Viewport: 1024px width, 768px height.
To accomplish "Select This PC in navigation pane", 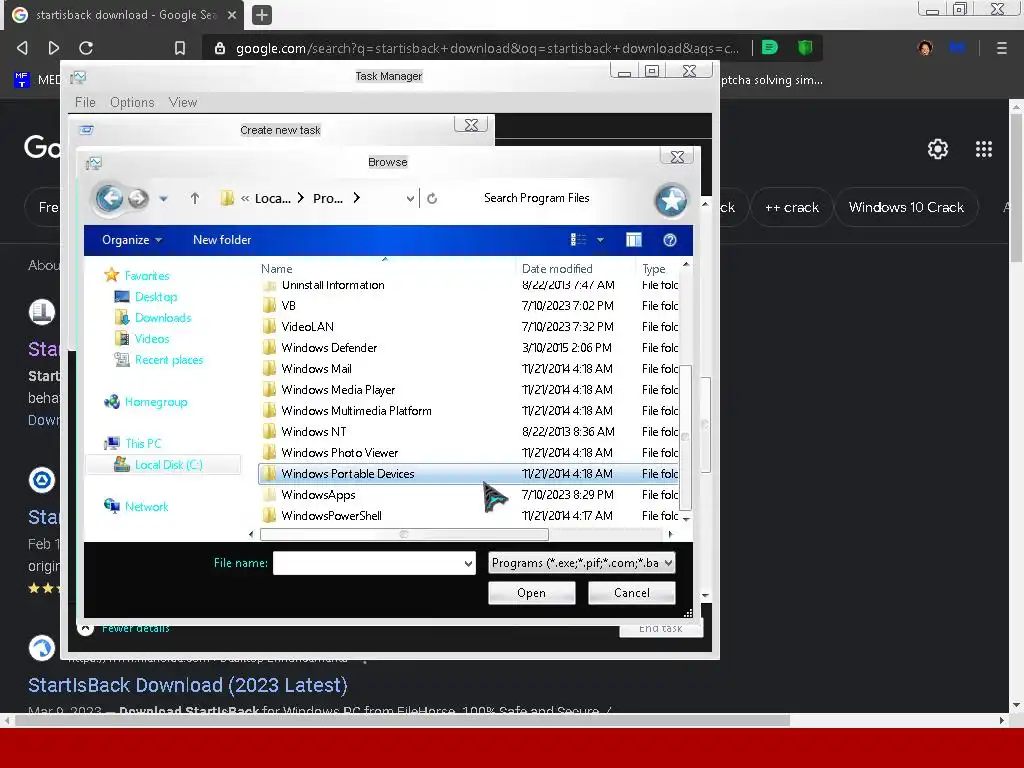I will coord(133,443).
